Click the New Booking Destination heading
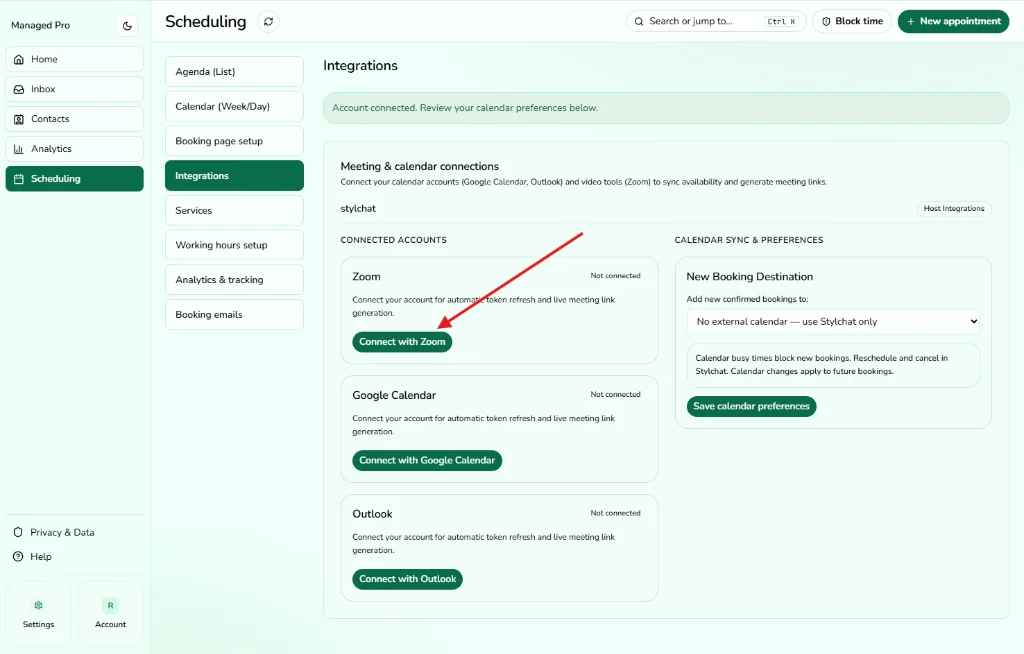Image resolution: width=1024 pixels, height=654 pixels. point(750,277)
